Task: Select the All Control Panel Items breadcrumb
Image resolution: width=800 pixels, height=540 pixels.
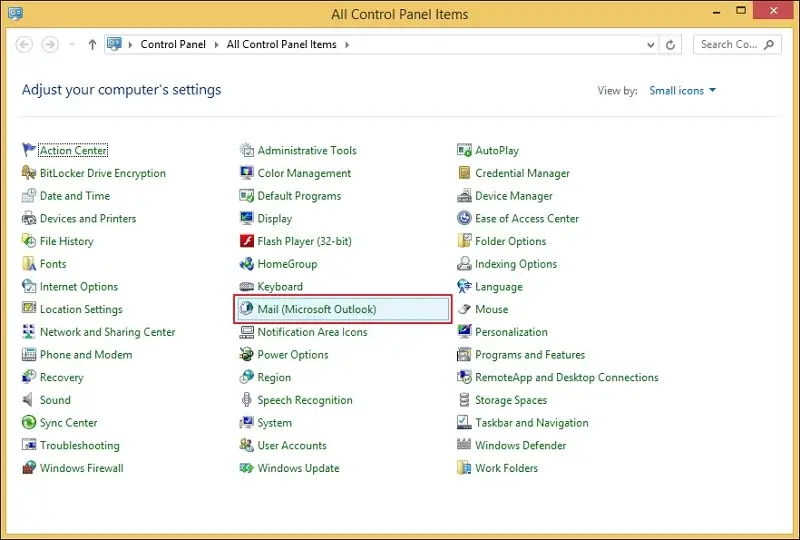Action: click(x=282, y=44)
